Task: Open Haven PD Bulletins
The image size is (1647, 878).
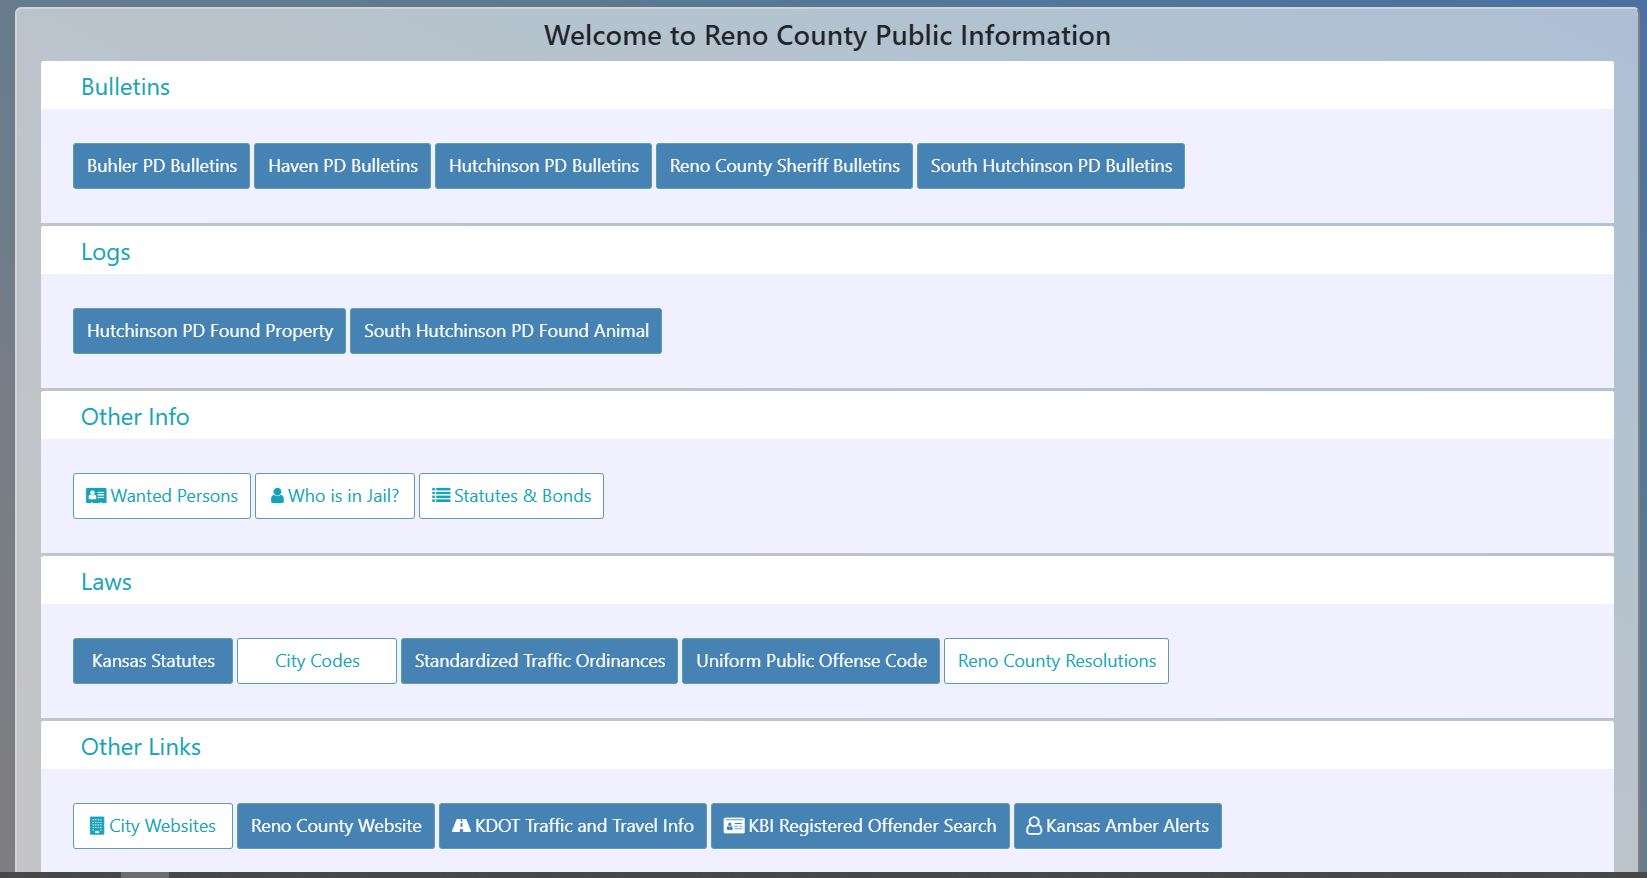Action: [x=342, y=166]
